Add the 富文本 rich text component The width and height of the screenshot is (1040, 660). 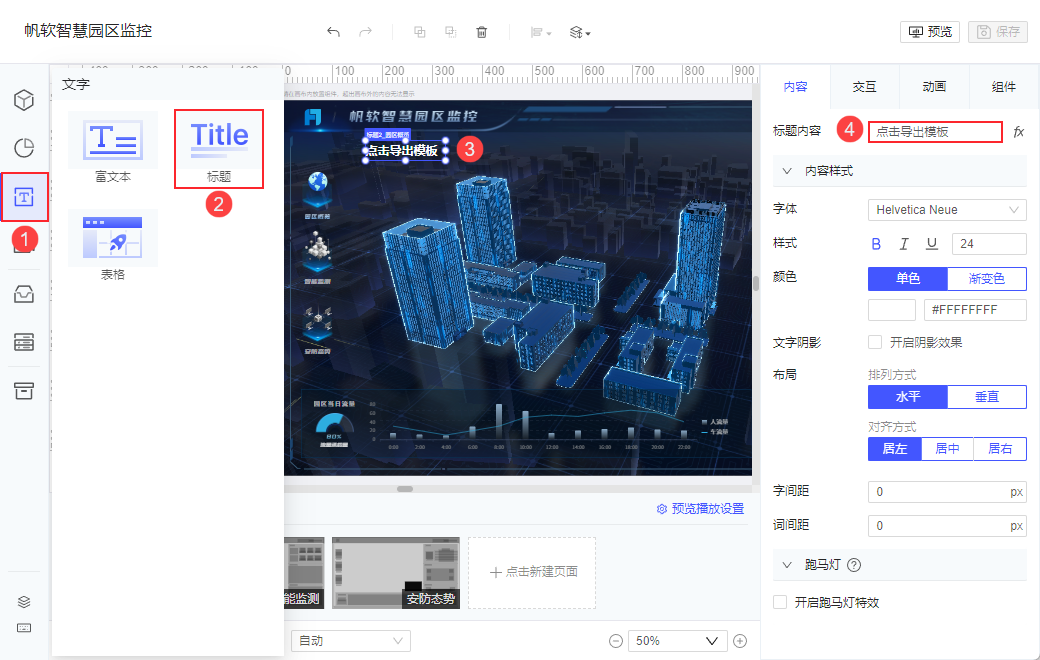point(113,149)
